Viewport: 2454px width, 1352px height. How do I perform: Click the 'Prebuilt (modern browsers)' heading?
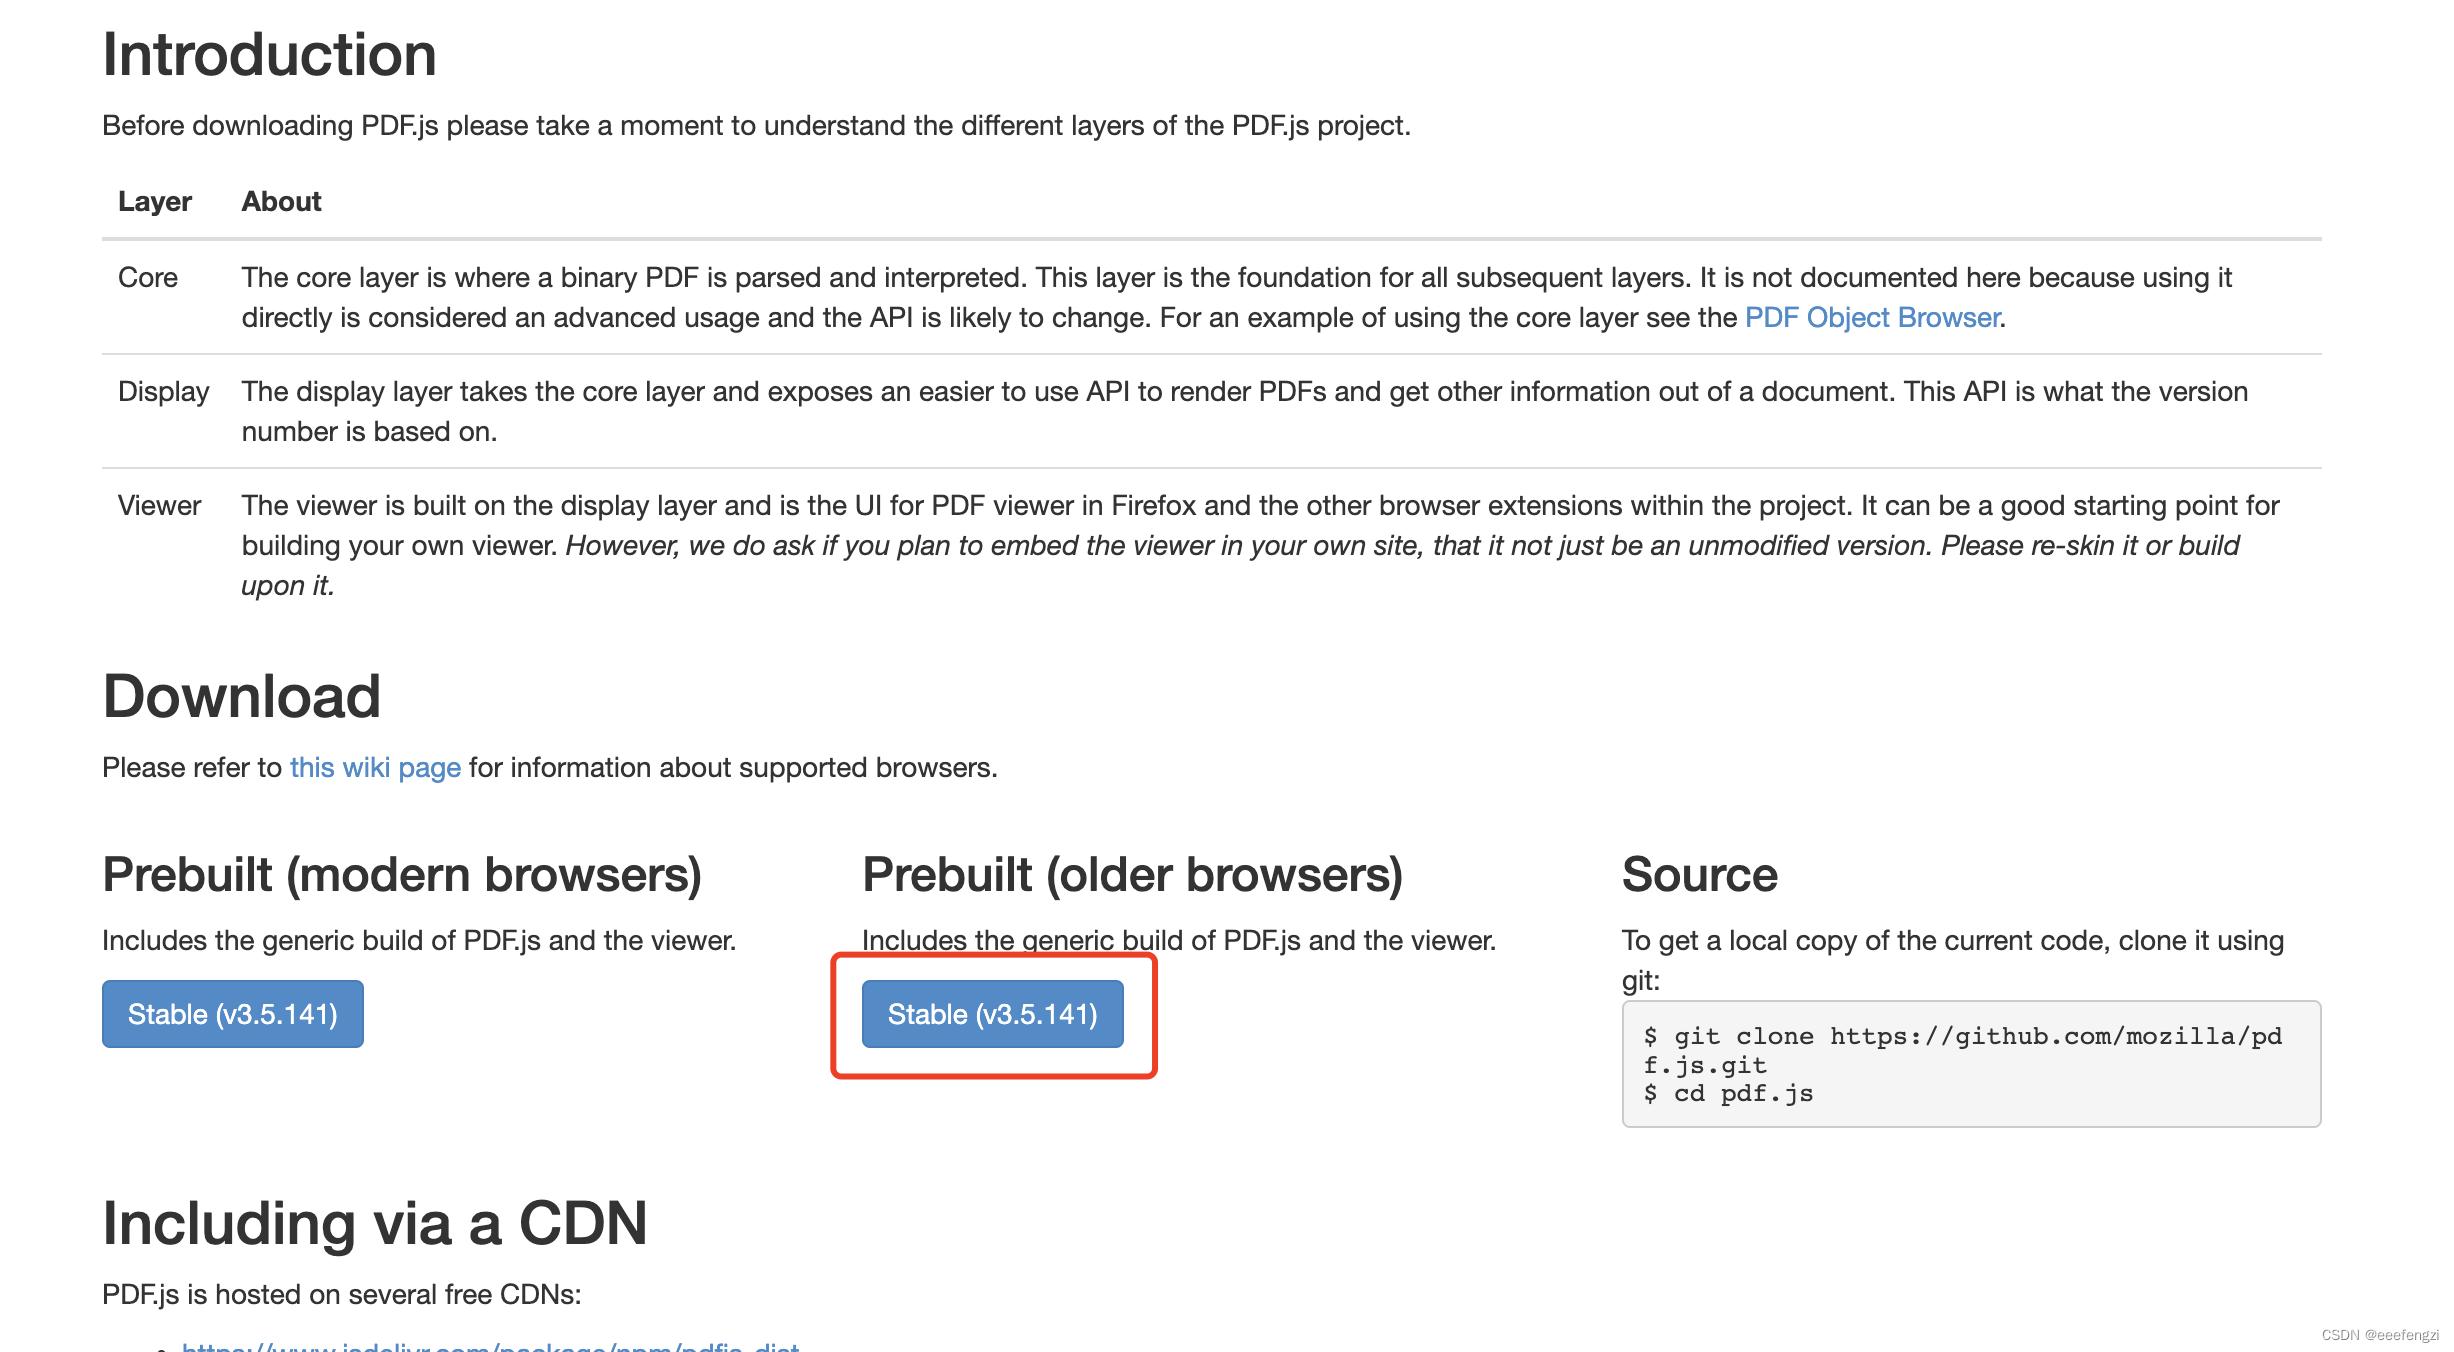coord(402,875)
